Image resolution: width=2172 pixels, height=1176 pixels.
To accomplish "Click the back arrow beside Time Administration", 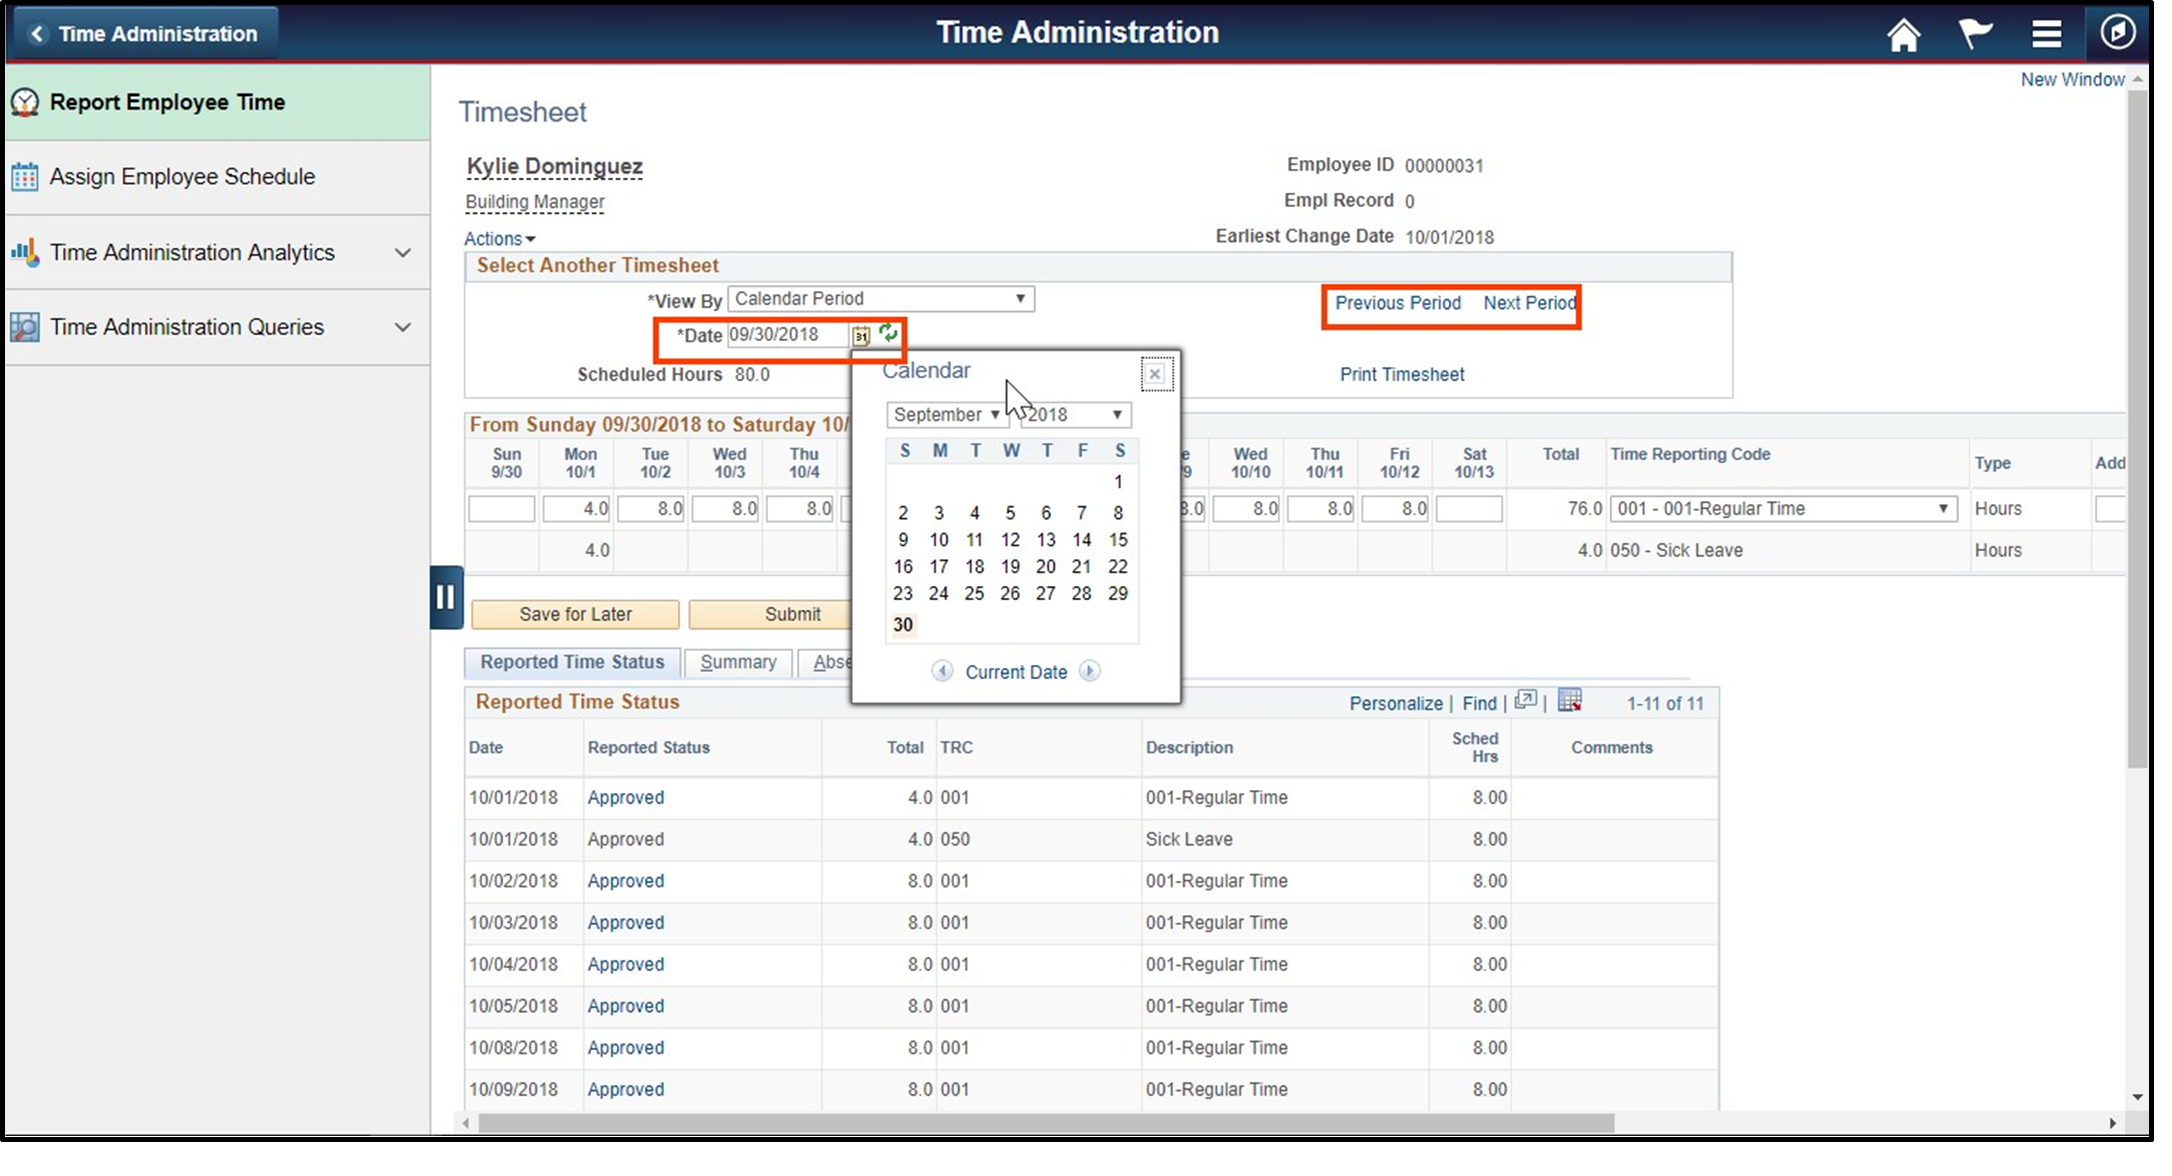I will (38, 33).
